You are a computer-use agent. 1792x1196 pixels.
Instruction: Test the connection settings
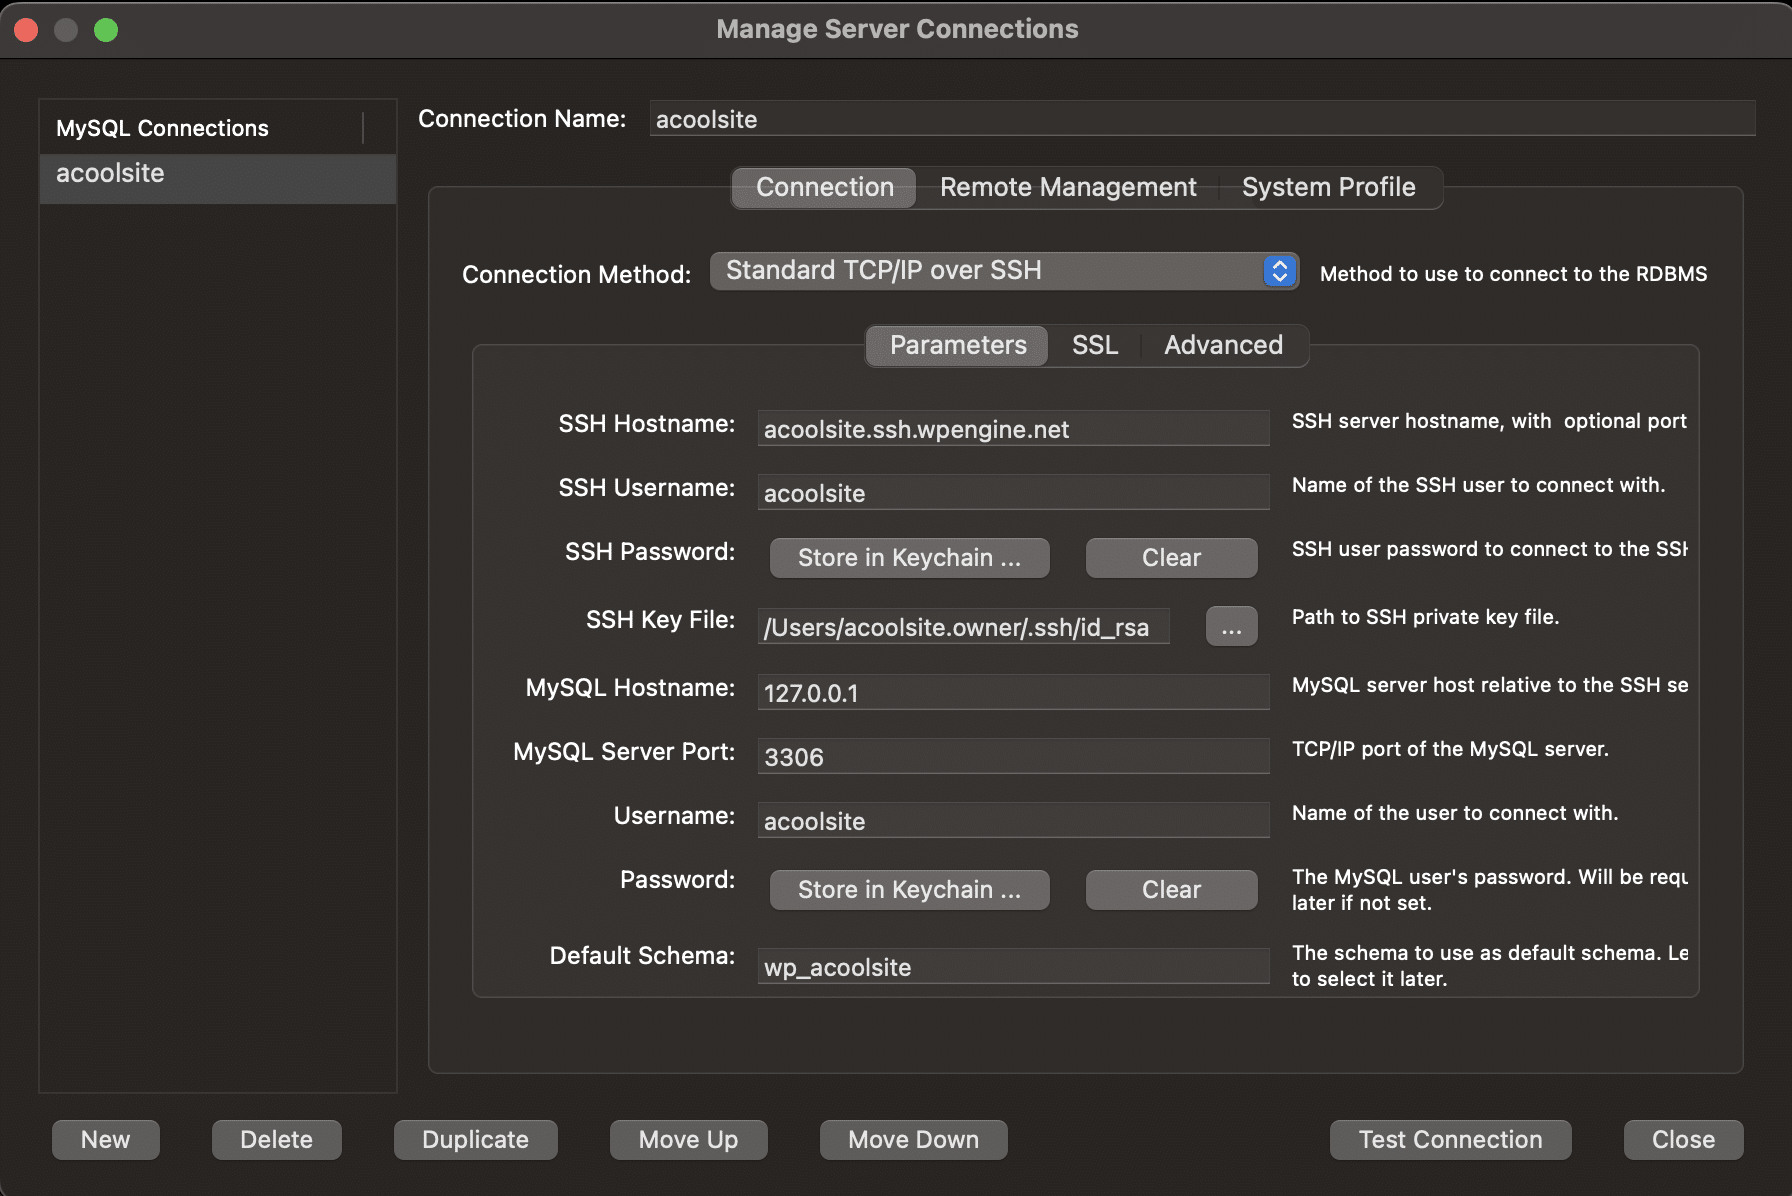(1450, 1139)
